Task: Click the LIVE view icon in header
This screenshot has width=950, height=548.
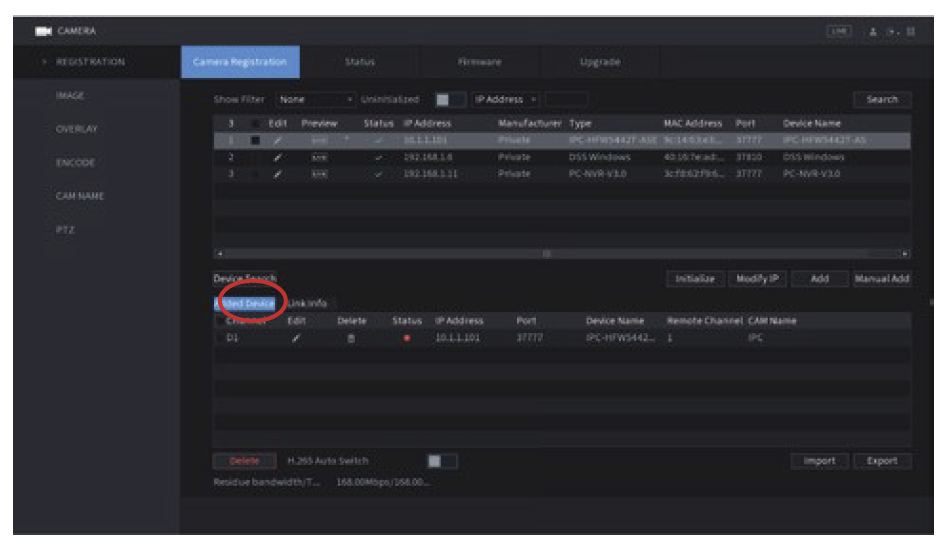Action: tap(838, 32)
